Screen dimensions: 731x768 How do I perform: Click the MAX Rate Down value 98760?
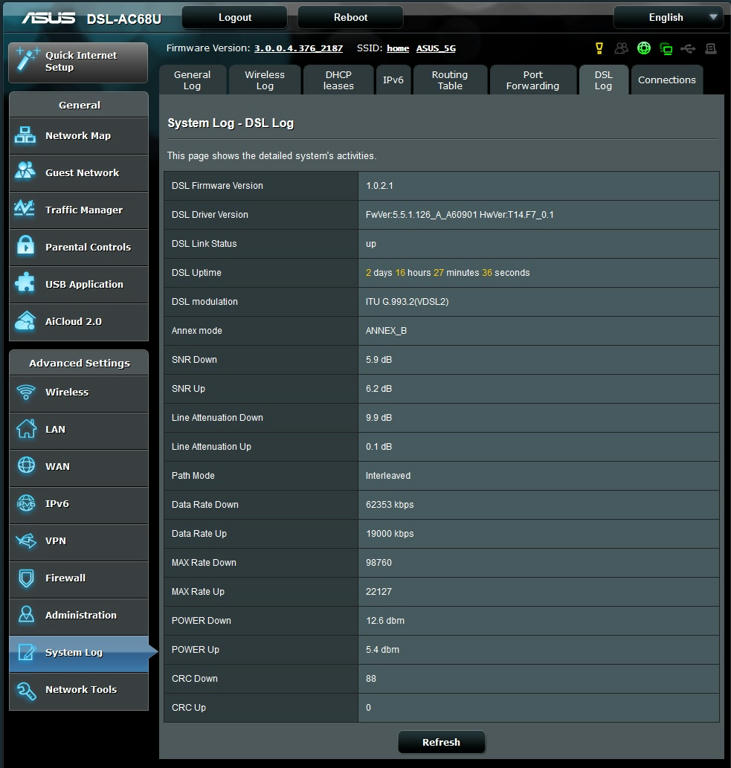pyautogui.click(x=378, y=562)
